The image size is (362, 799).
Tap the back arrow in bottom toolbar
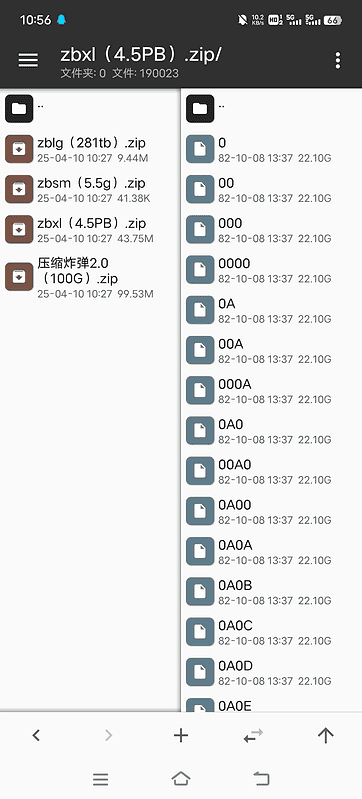[x=36, y=735]
